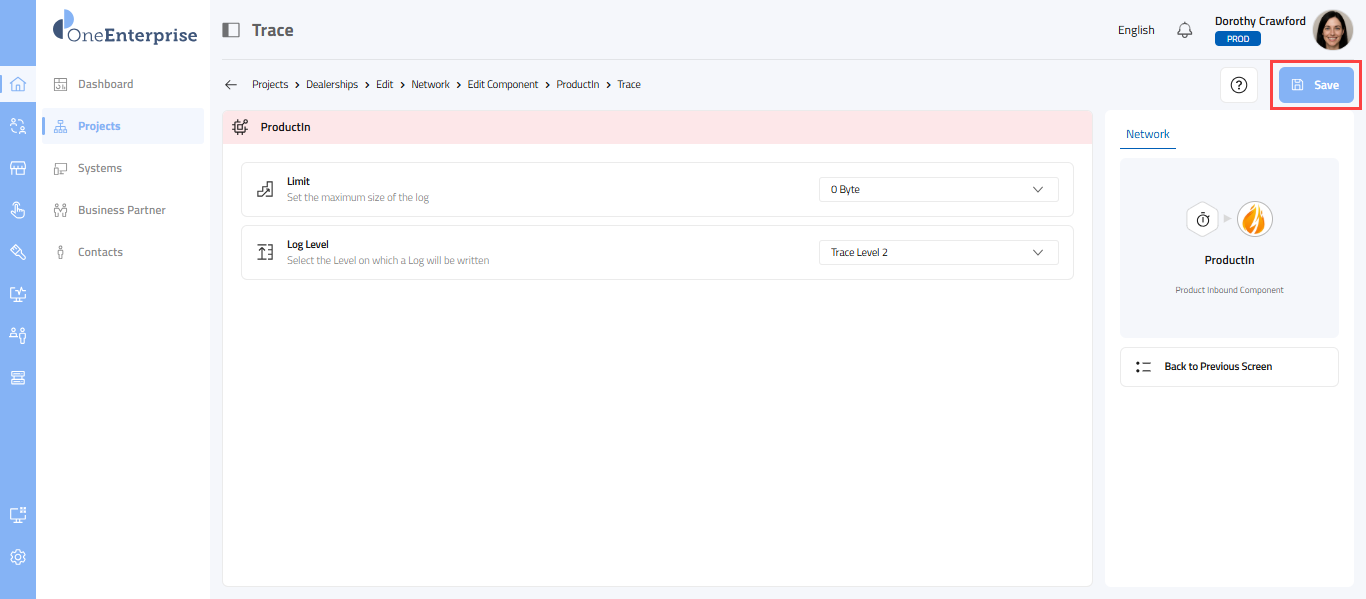Open help via the question mark icon
The image size is (1366, 599).
click(x=1239, y=85)
